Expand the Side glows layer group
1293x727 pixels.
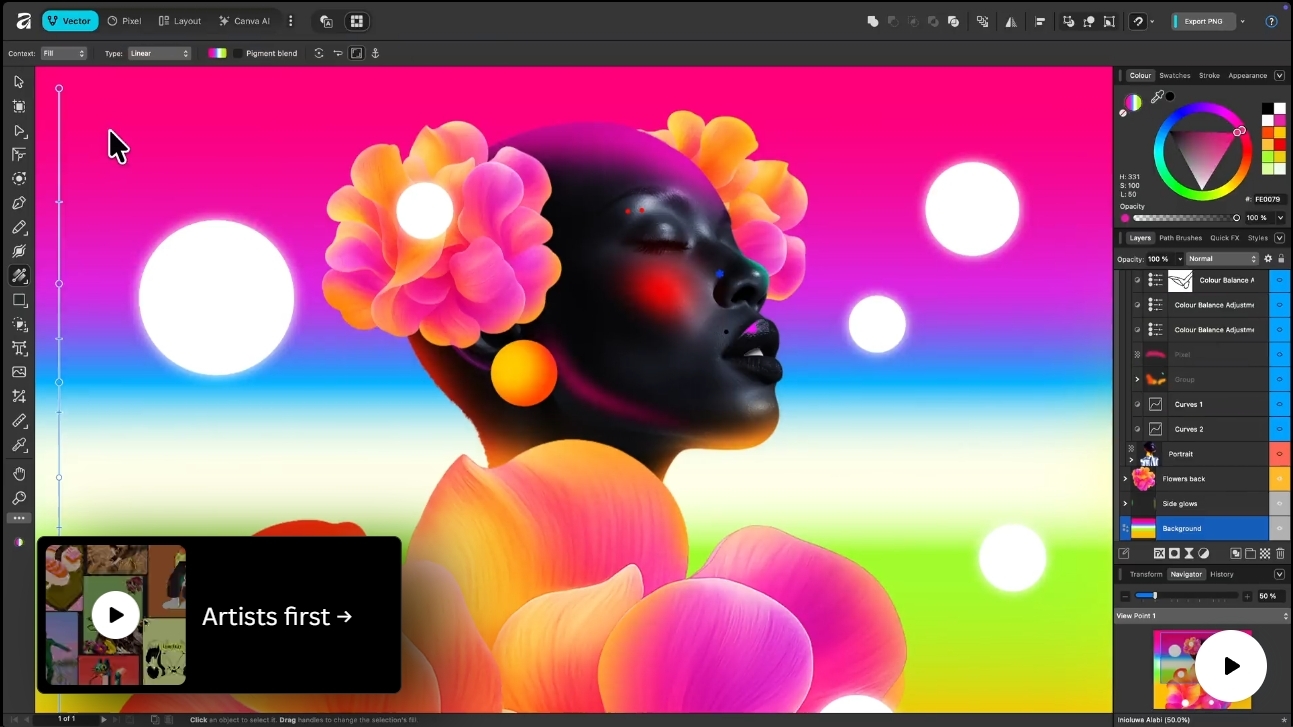pos(1125,504)
